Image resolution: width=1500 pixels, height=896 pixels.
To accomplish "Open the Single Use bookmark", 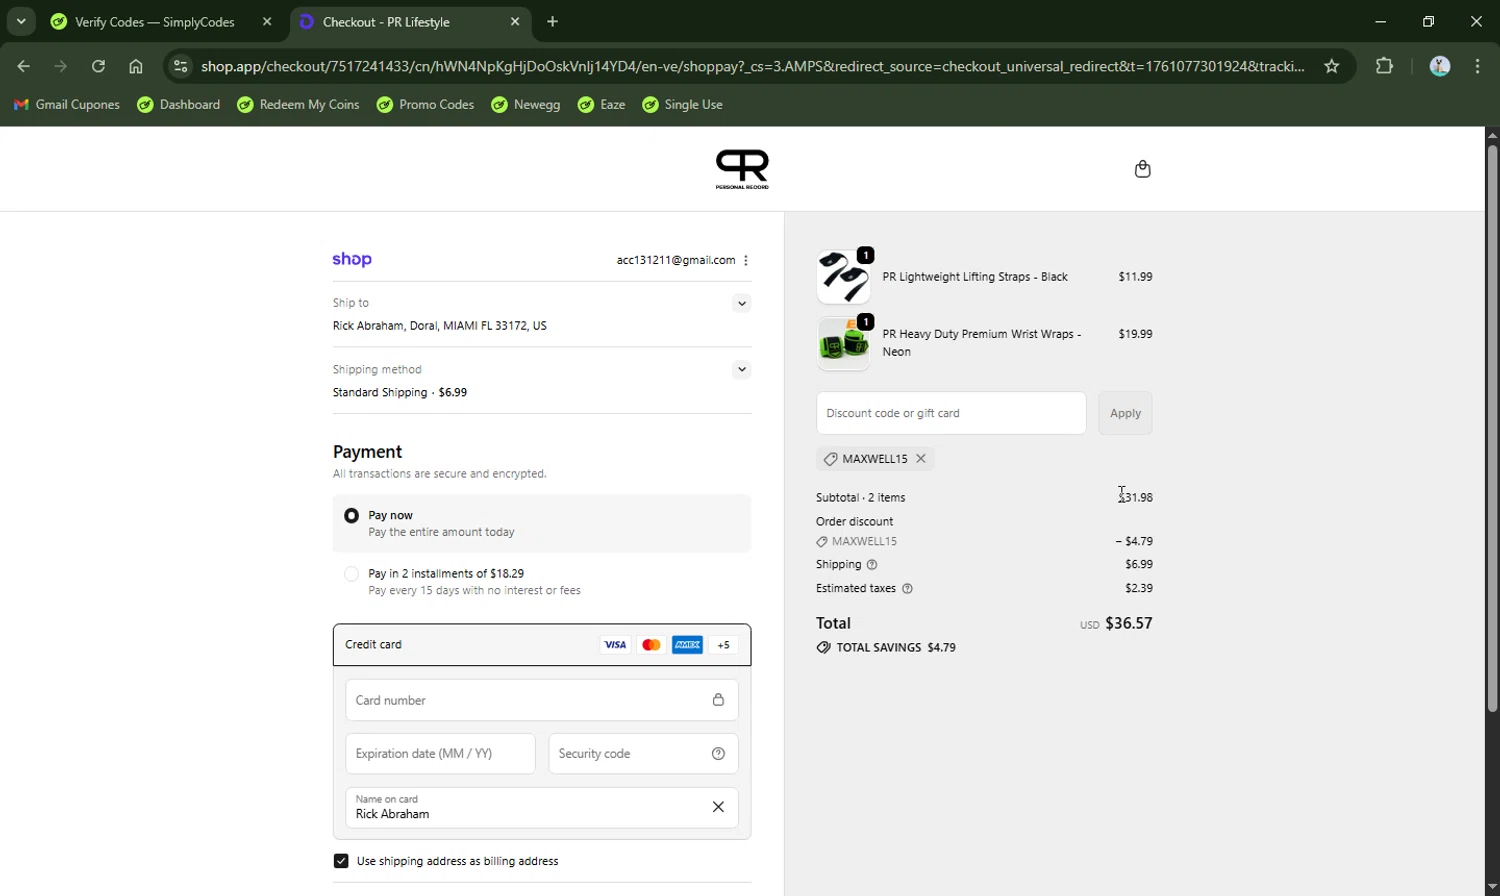I will click(683, 104).
